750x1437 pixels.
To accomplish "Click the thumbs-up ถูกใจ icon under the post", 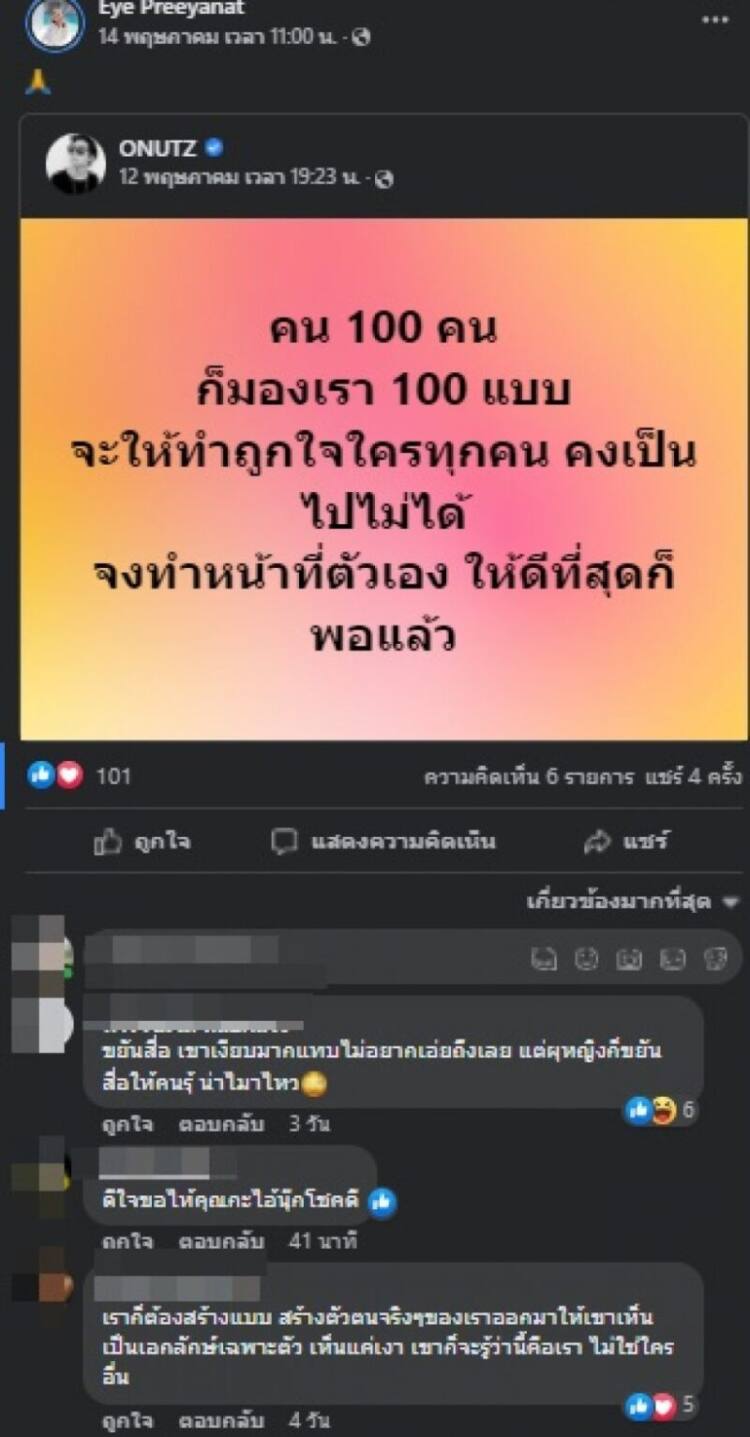I will pos(107,842).
